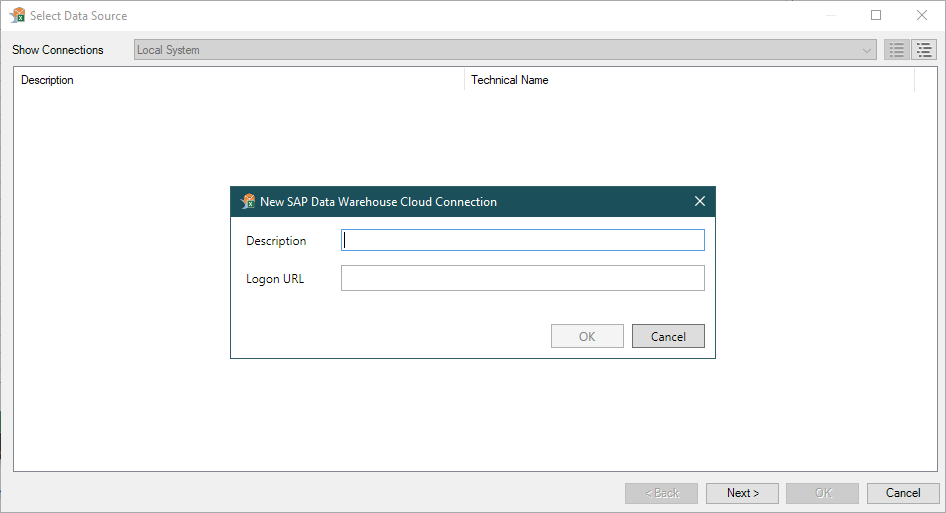Image resolution: width=946 pixels, height=513 pixels.
Task: Sort by the Description column header
Action: [x=239, y=80]
